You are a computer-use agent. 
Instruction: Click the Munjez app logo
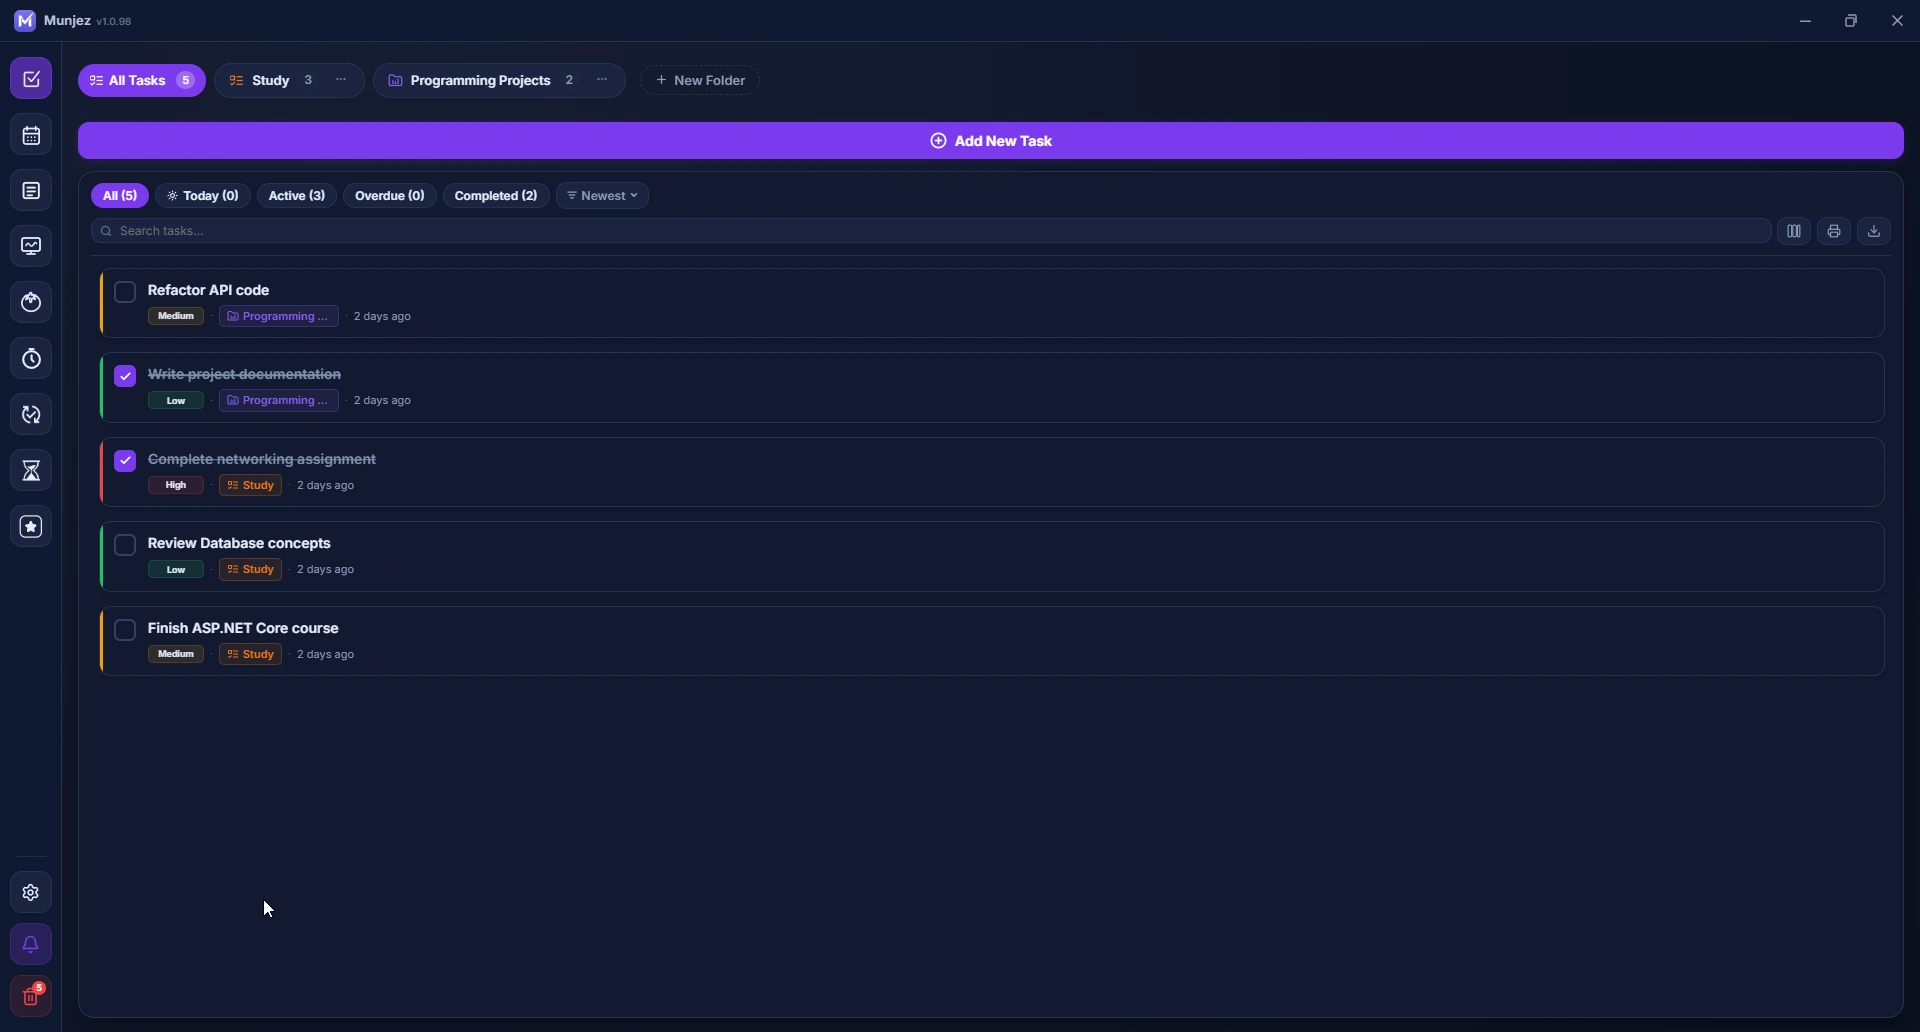click(25, 21)
